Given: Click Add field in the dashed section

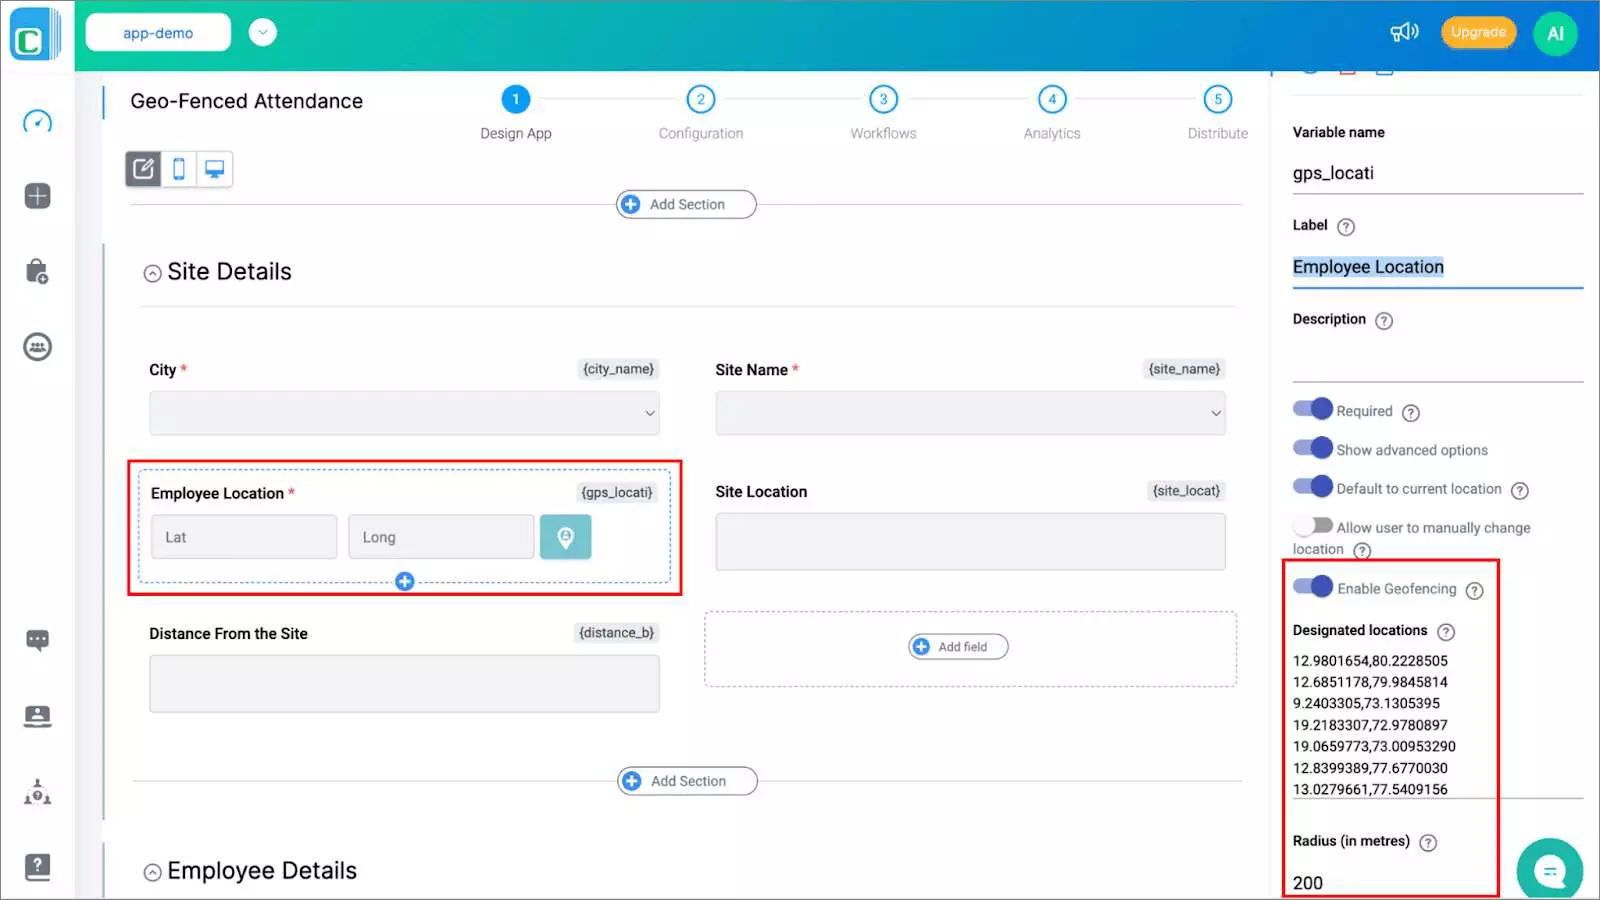Looking at the screenshot, I should click(x=957, y=646).
